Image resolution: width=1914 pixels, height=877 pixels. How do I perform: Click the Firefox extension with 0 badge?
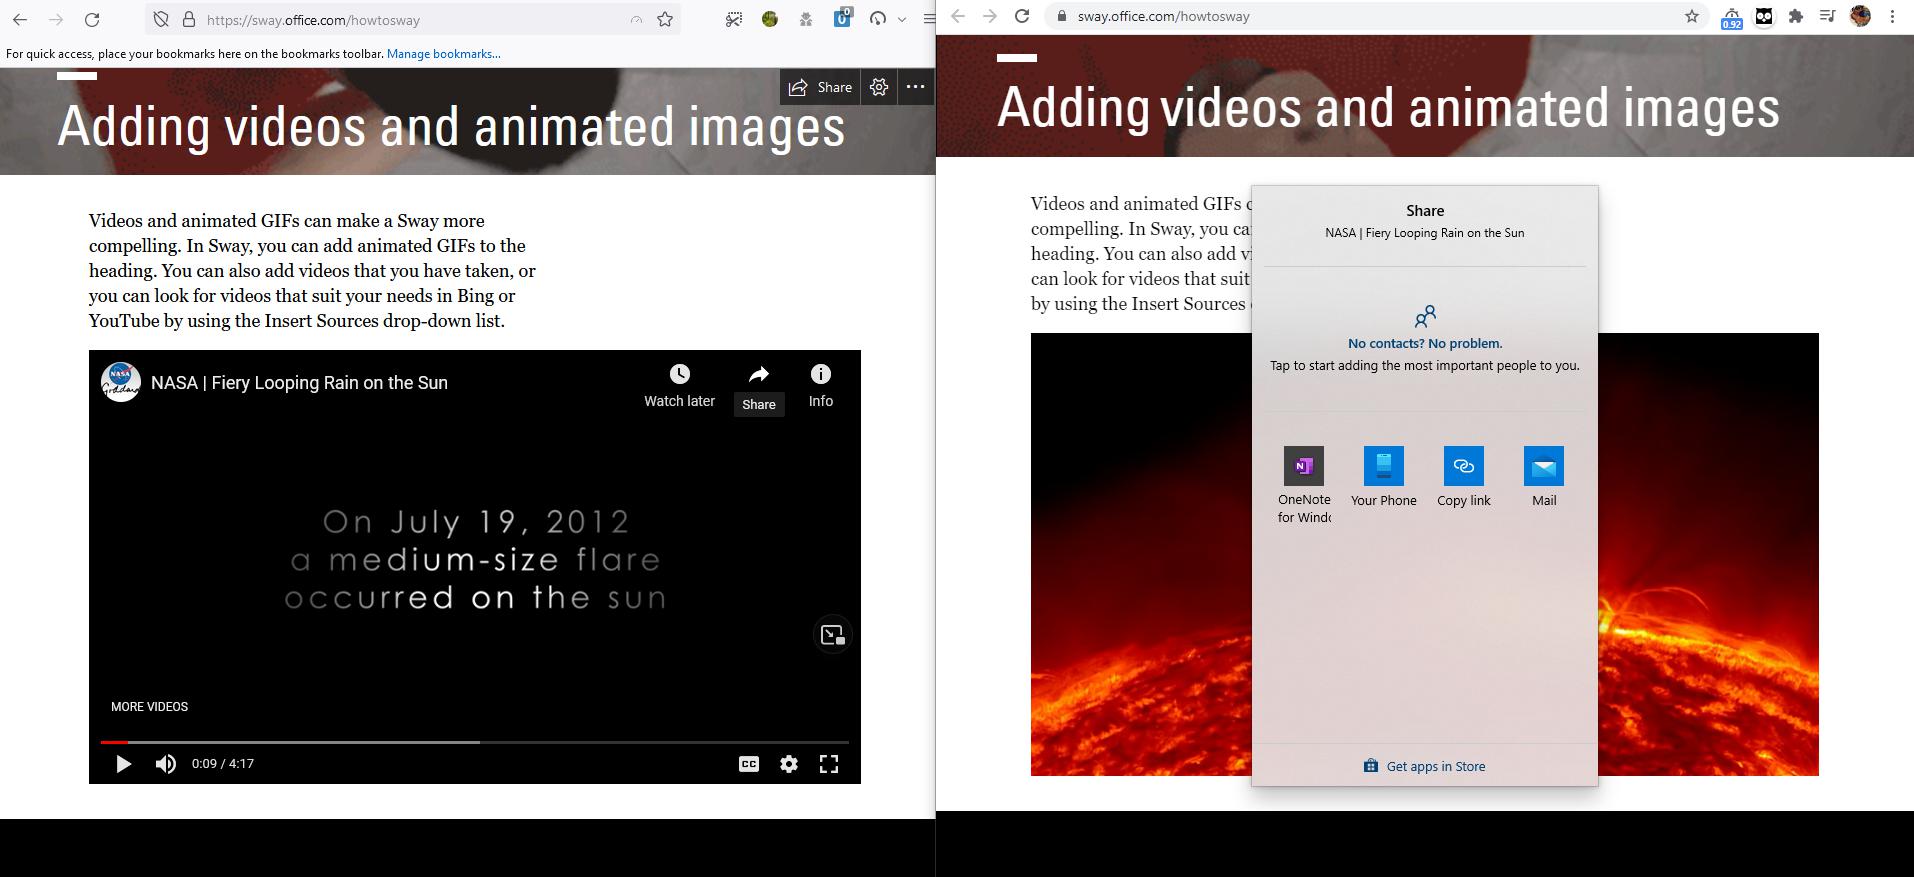(x=843, y=18)
